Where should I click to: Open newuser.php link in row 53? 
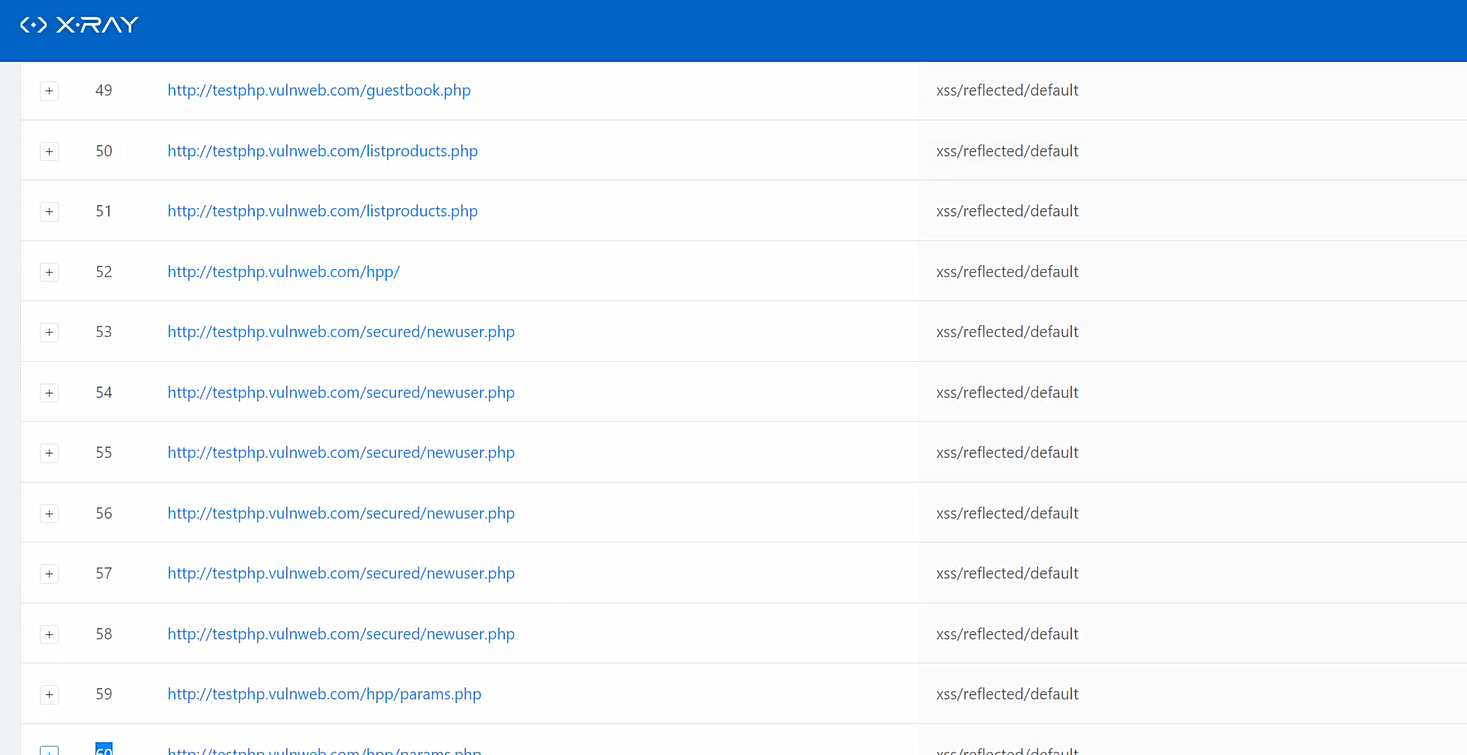coord(341,332)
